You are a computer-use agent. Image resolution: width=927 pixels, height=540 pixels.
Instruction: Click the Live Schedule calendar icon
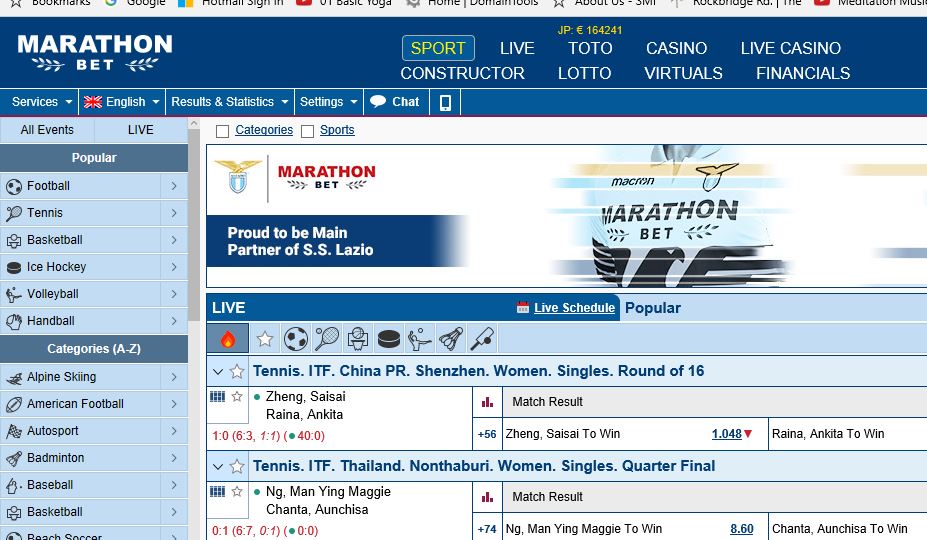(523, 308)
